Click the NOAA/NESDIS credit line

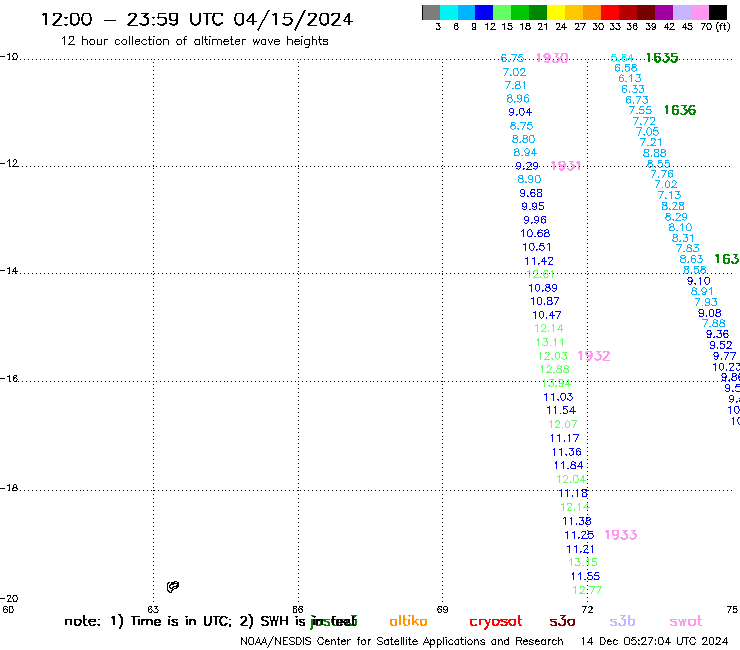click(402, 642)
